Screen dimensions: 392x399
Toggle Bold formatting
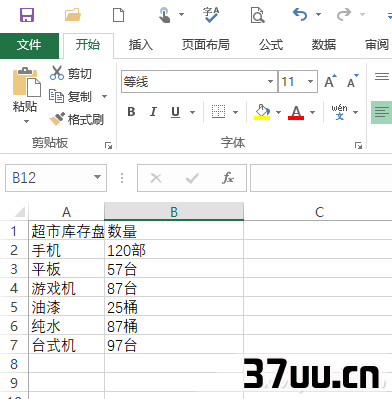point(131,112)
